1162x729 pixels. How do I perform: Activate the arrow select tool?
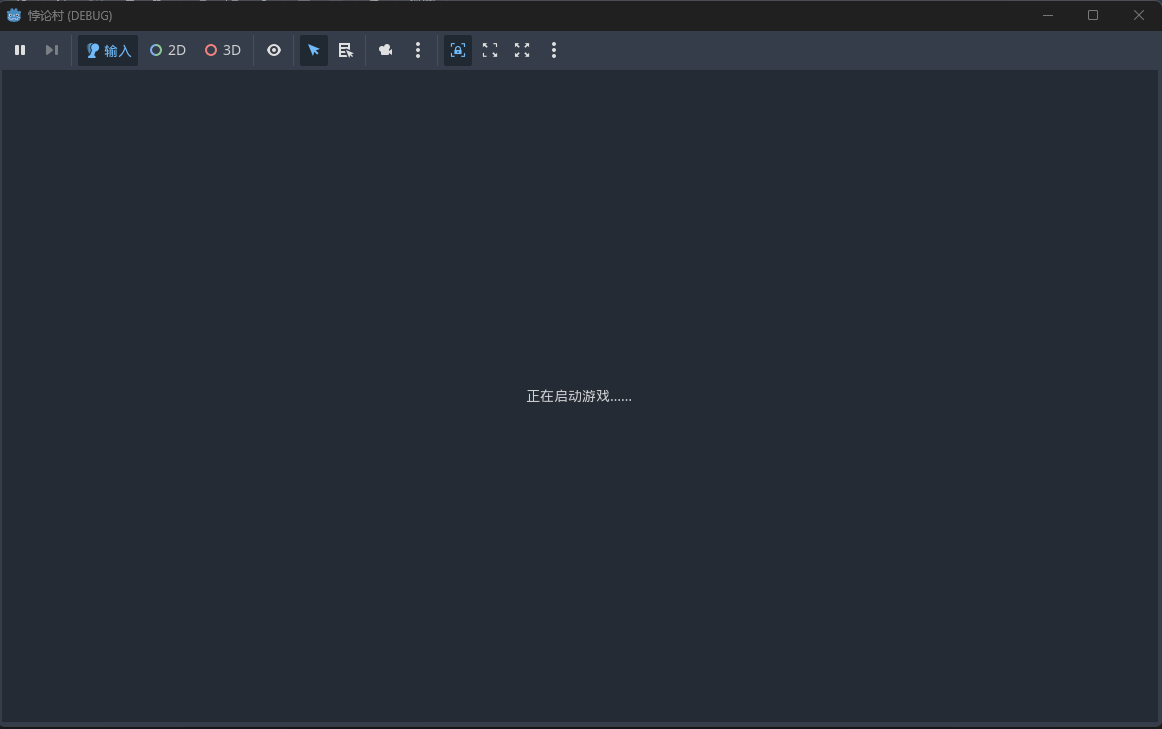pyautogui.click(x=314, y=50)
